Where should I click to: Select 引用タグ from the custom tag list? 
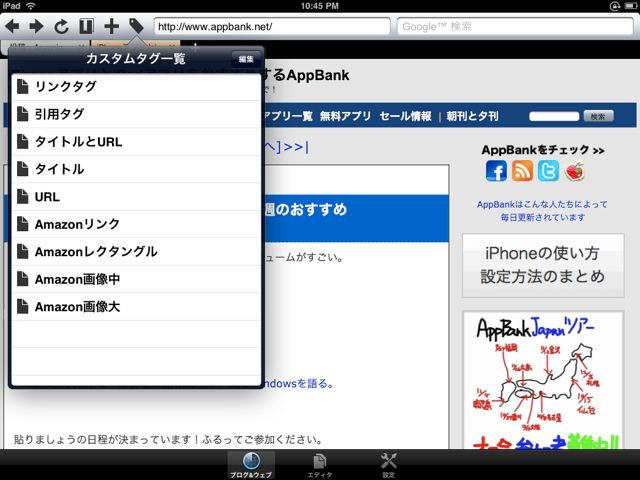pyautogui.click(x=136, y=114)
